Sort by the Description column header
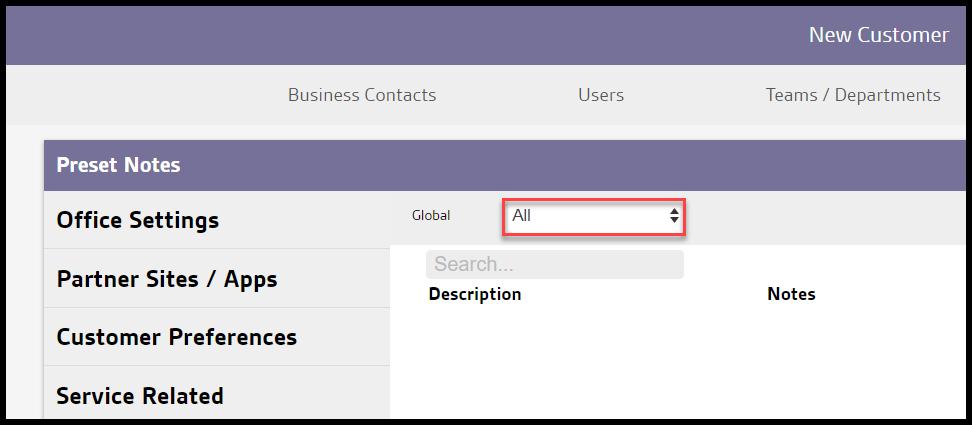The height and width of the screenshot is (425, 972). pyautogui.click(x=475, y=294)
